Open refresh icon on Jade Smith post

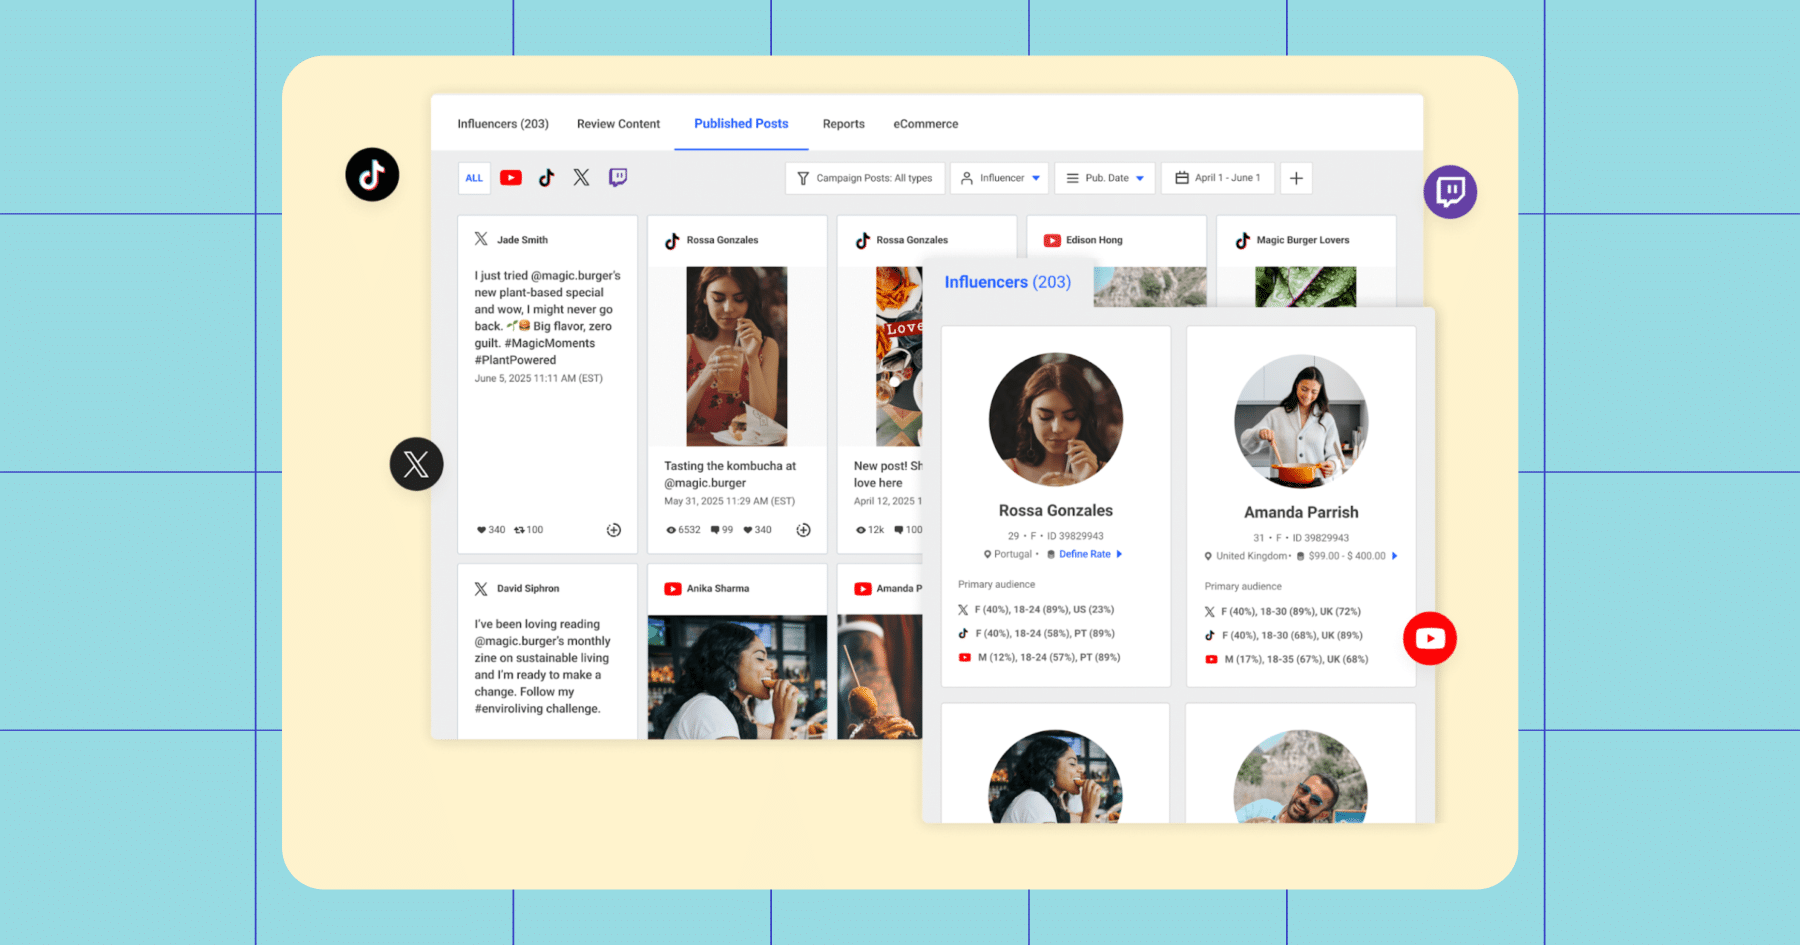pos(614,530)
